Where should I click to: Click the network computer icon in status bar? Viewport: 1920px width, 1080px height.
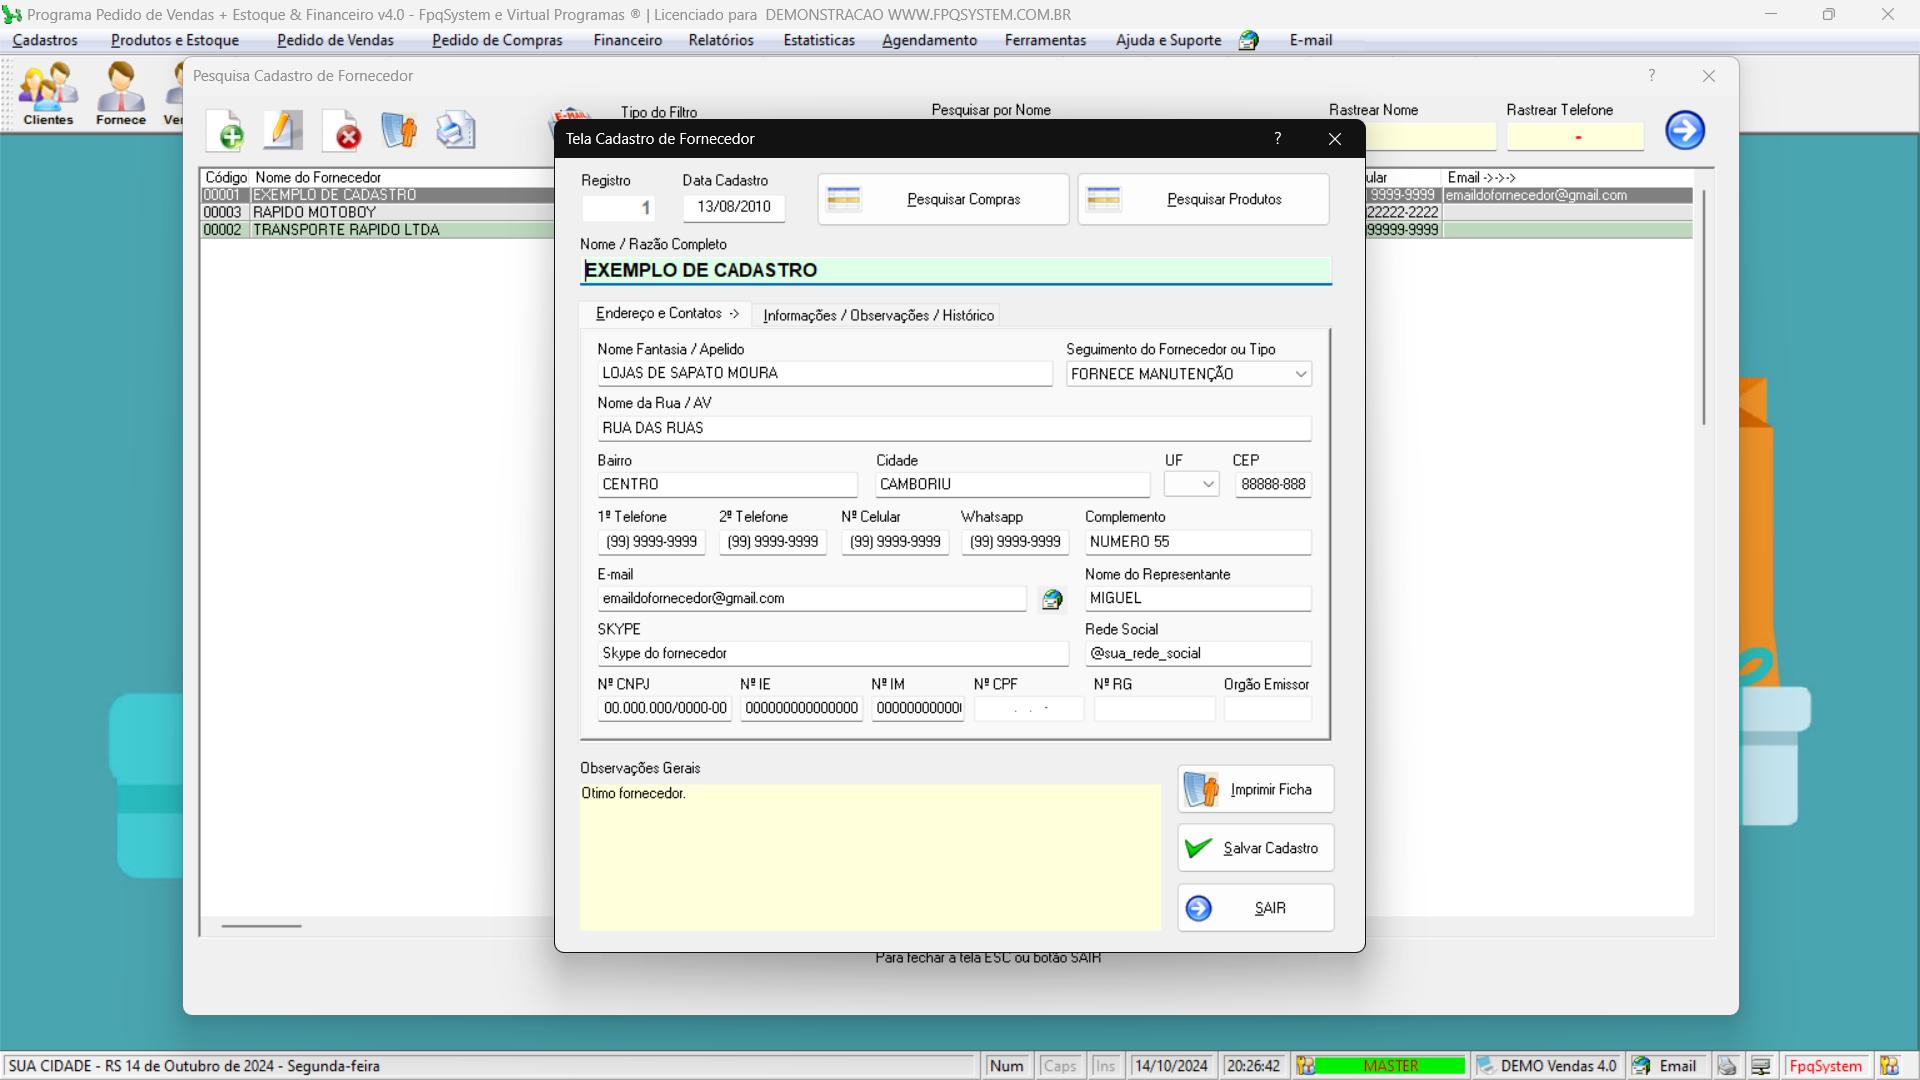pos(1761,1066)
